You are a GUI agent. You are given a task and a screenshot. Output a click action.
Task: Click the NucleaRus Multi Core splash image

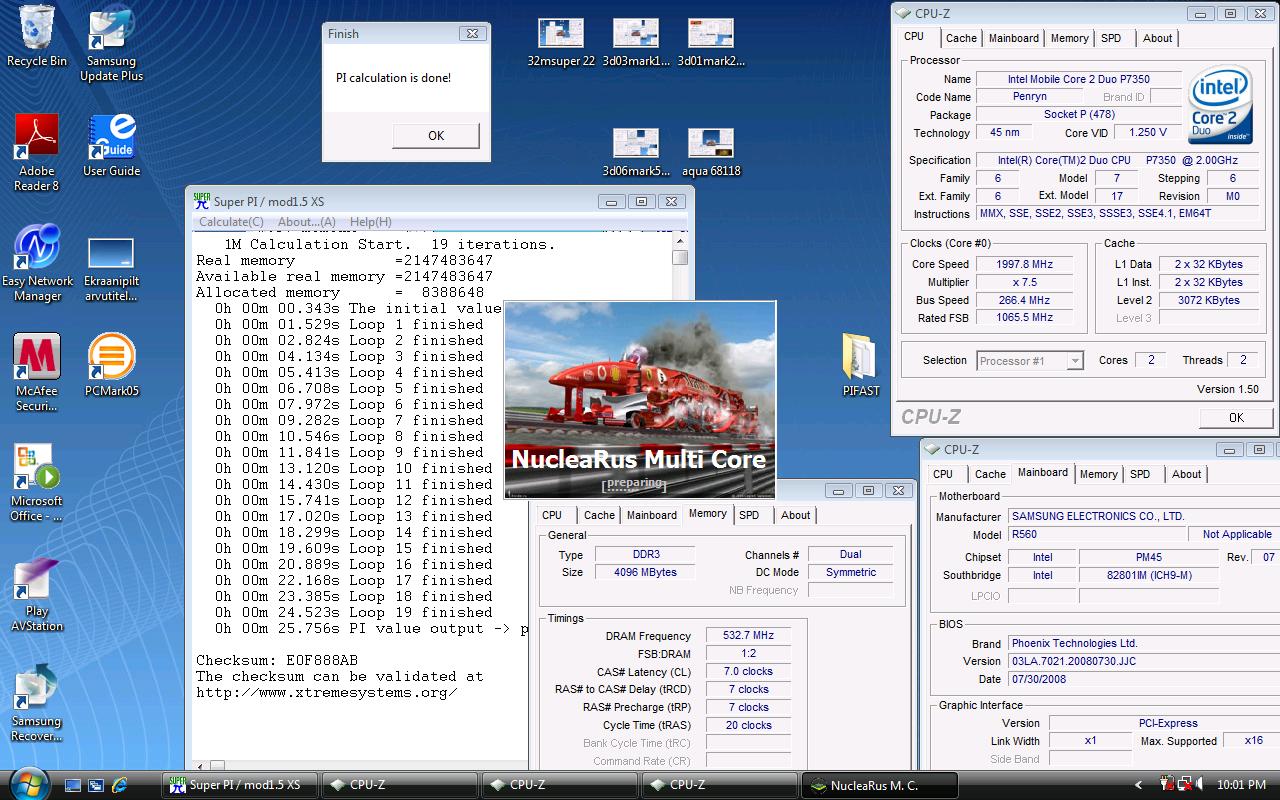click(x=640, y=400)
